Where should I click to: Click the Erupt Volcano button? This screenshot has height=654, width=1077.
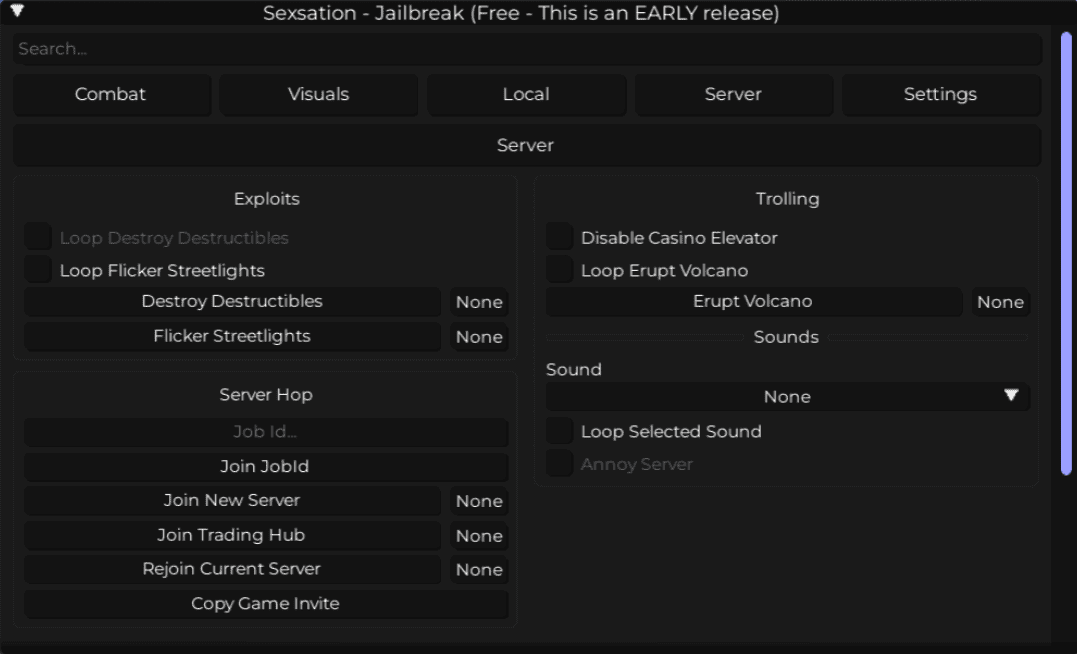(x=753, y=302)
